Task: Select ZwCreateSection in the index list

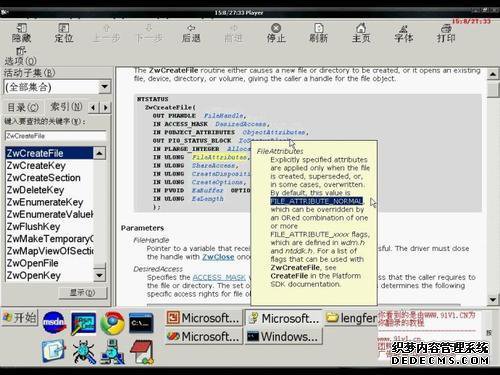Action: point(49,178)
